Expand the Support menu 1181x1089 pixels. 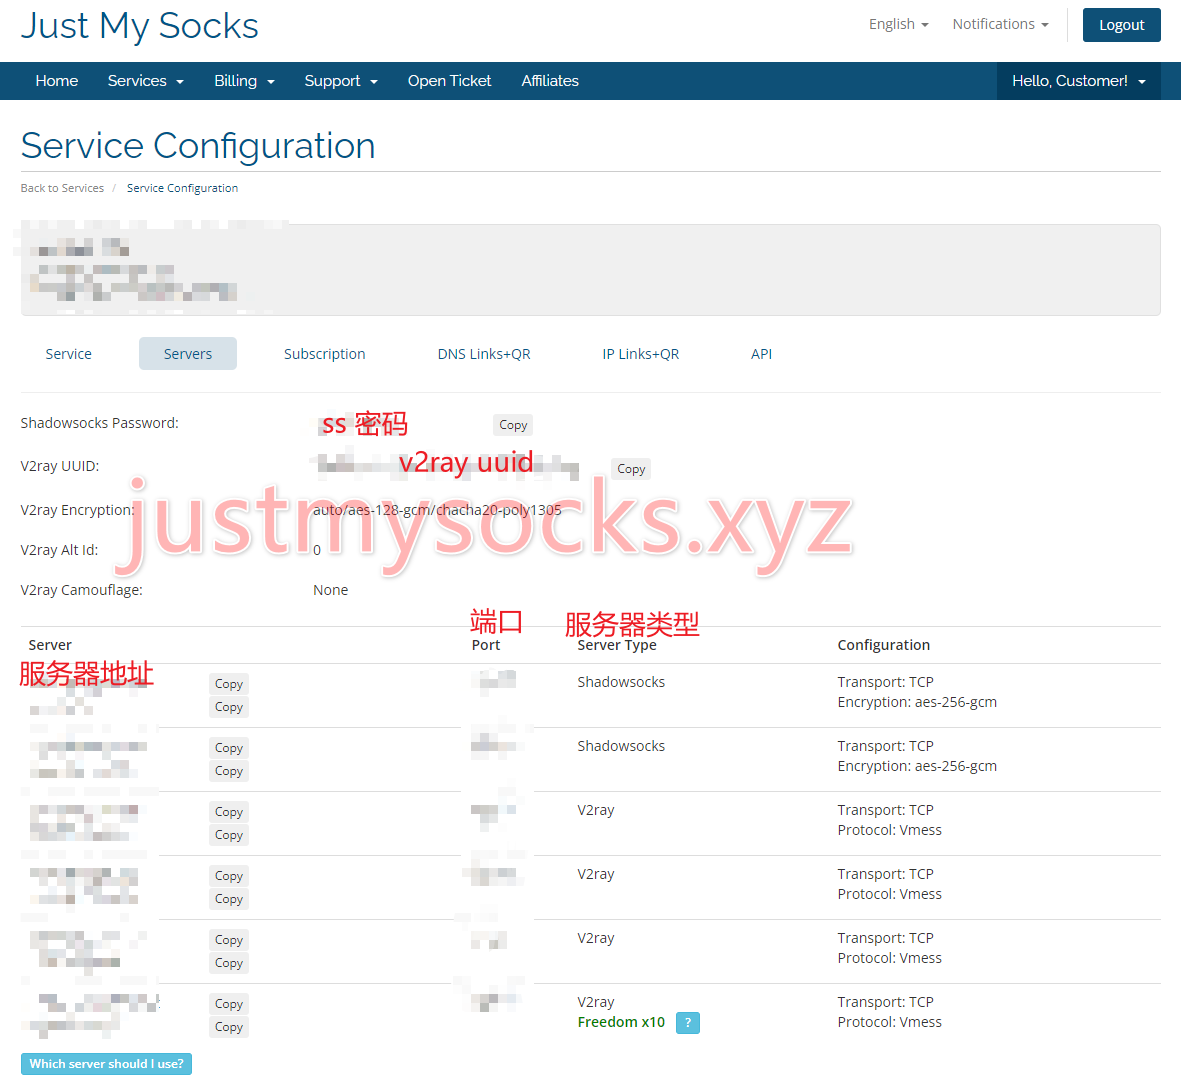pyautogui.click(x=340, y=81)
